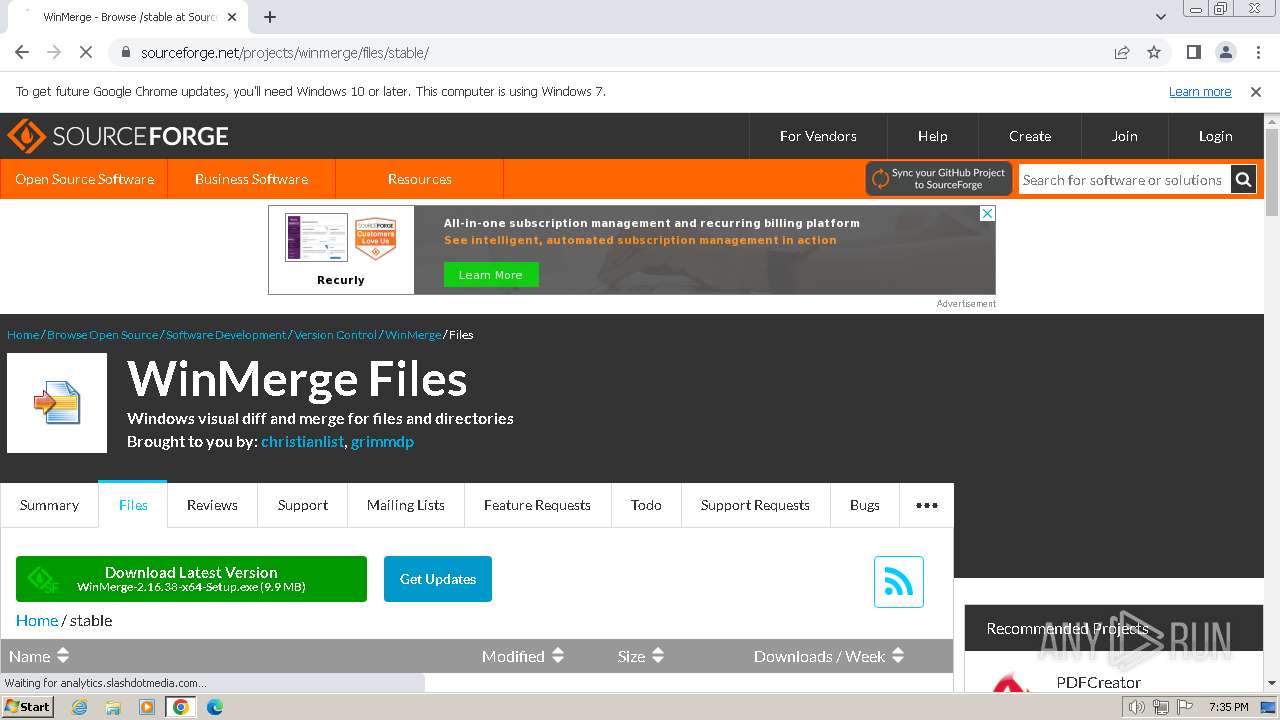Click the Create link
This screenshot has width=1280, height=720.
click(1030, 136)
